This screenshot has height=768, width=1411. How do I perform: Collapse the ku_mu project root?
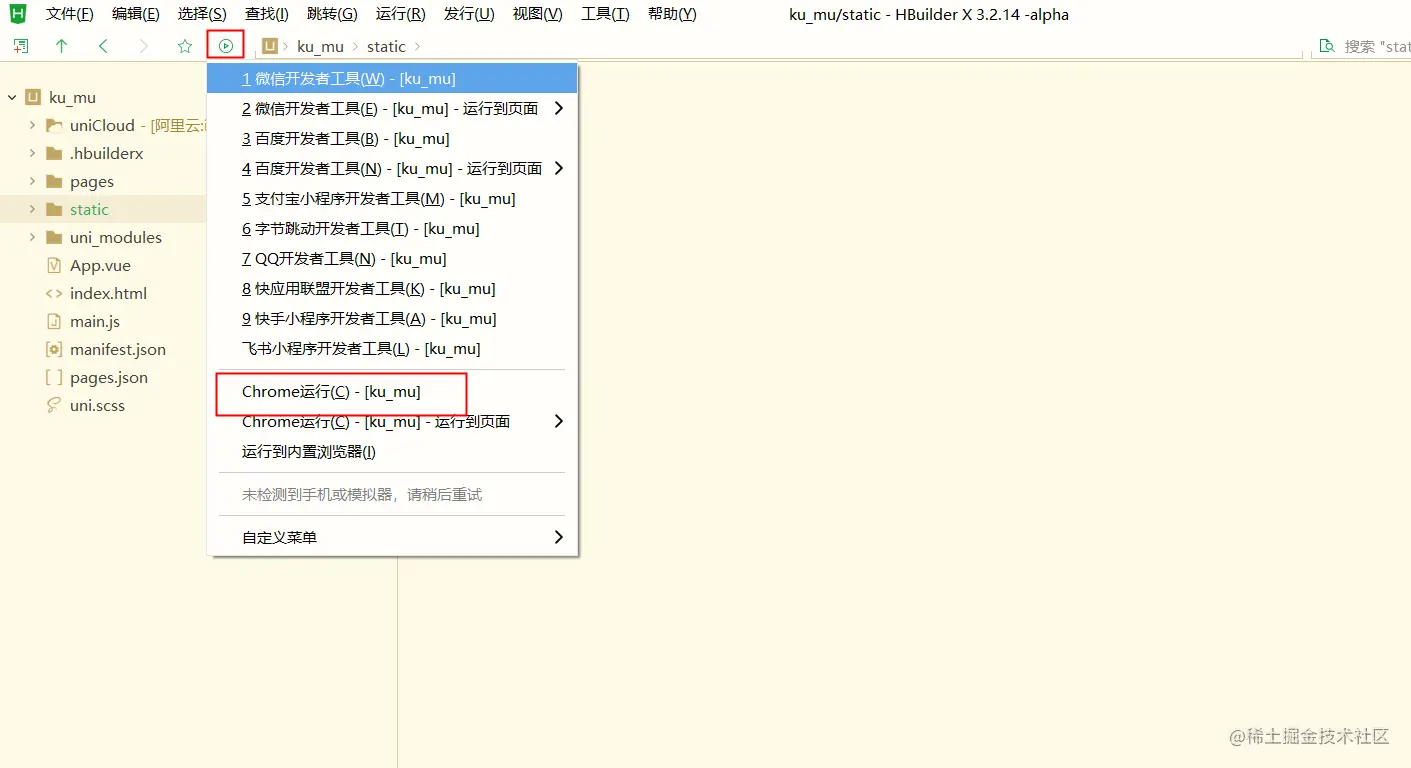point(12,97)
